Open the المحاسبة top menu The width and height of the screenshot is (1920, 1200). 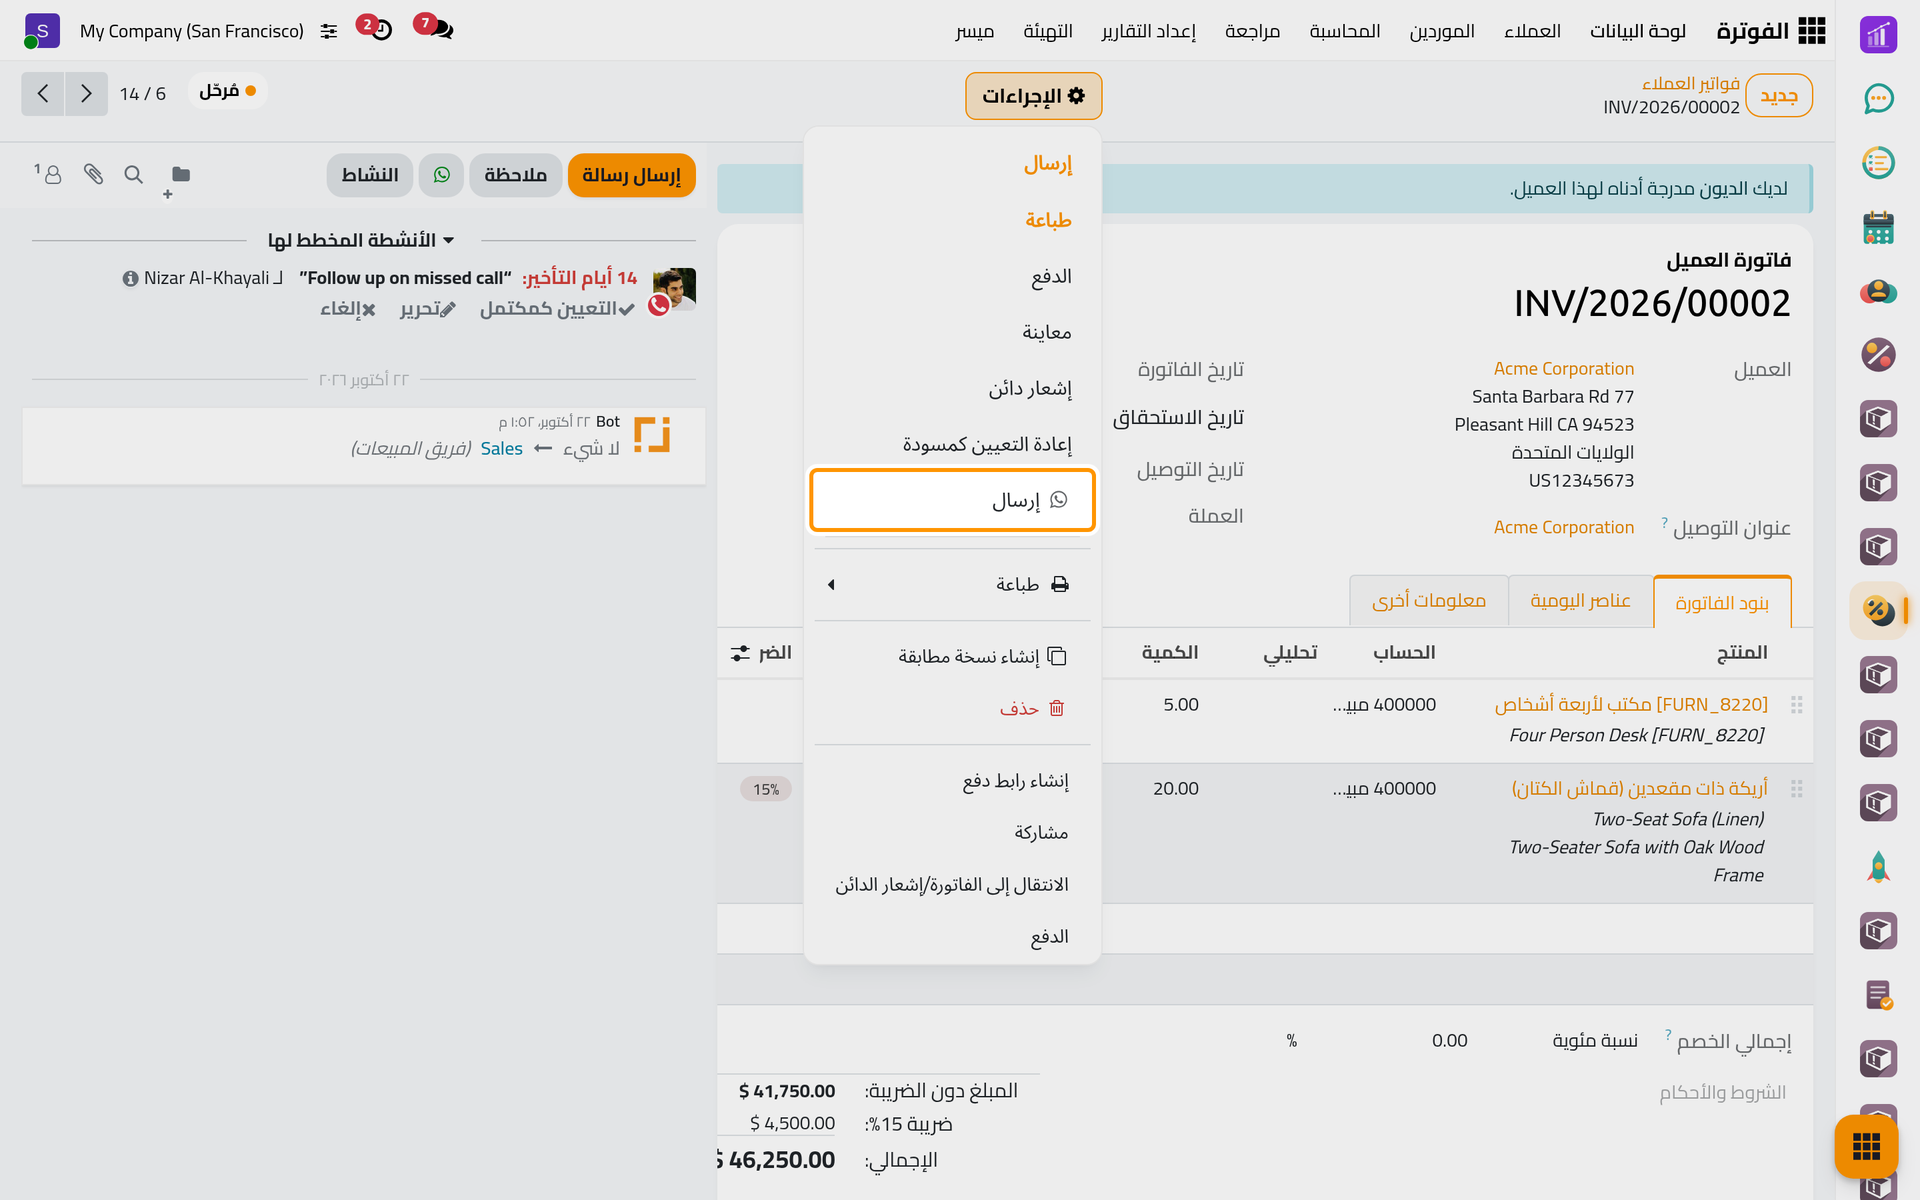[1345, 31]
